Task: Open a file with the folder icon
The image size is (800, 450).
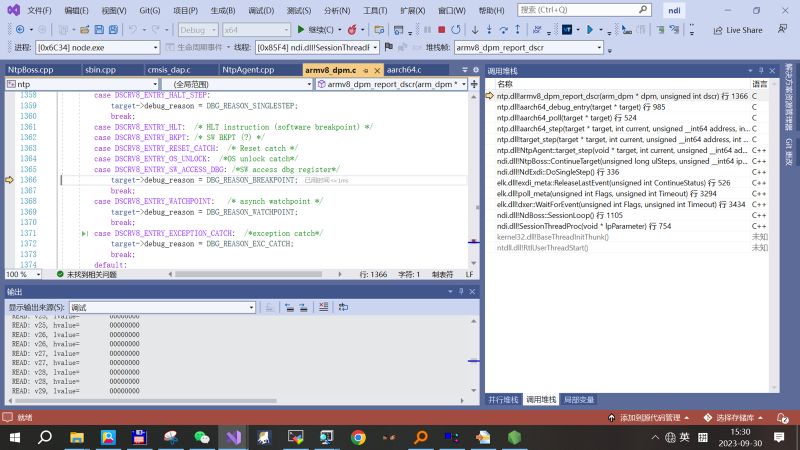Action: [84, 30]
